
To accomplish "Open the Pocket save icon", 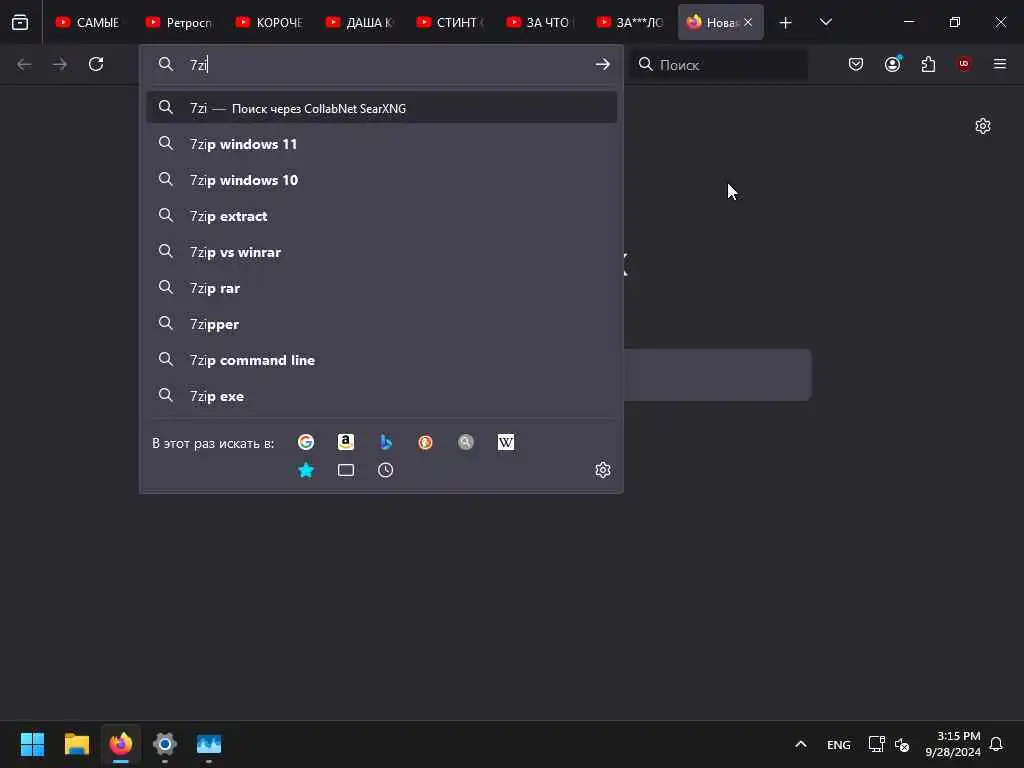I will tap(856, 64).
